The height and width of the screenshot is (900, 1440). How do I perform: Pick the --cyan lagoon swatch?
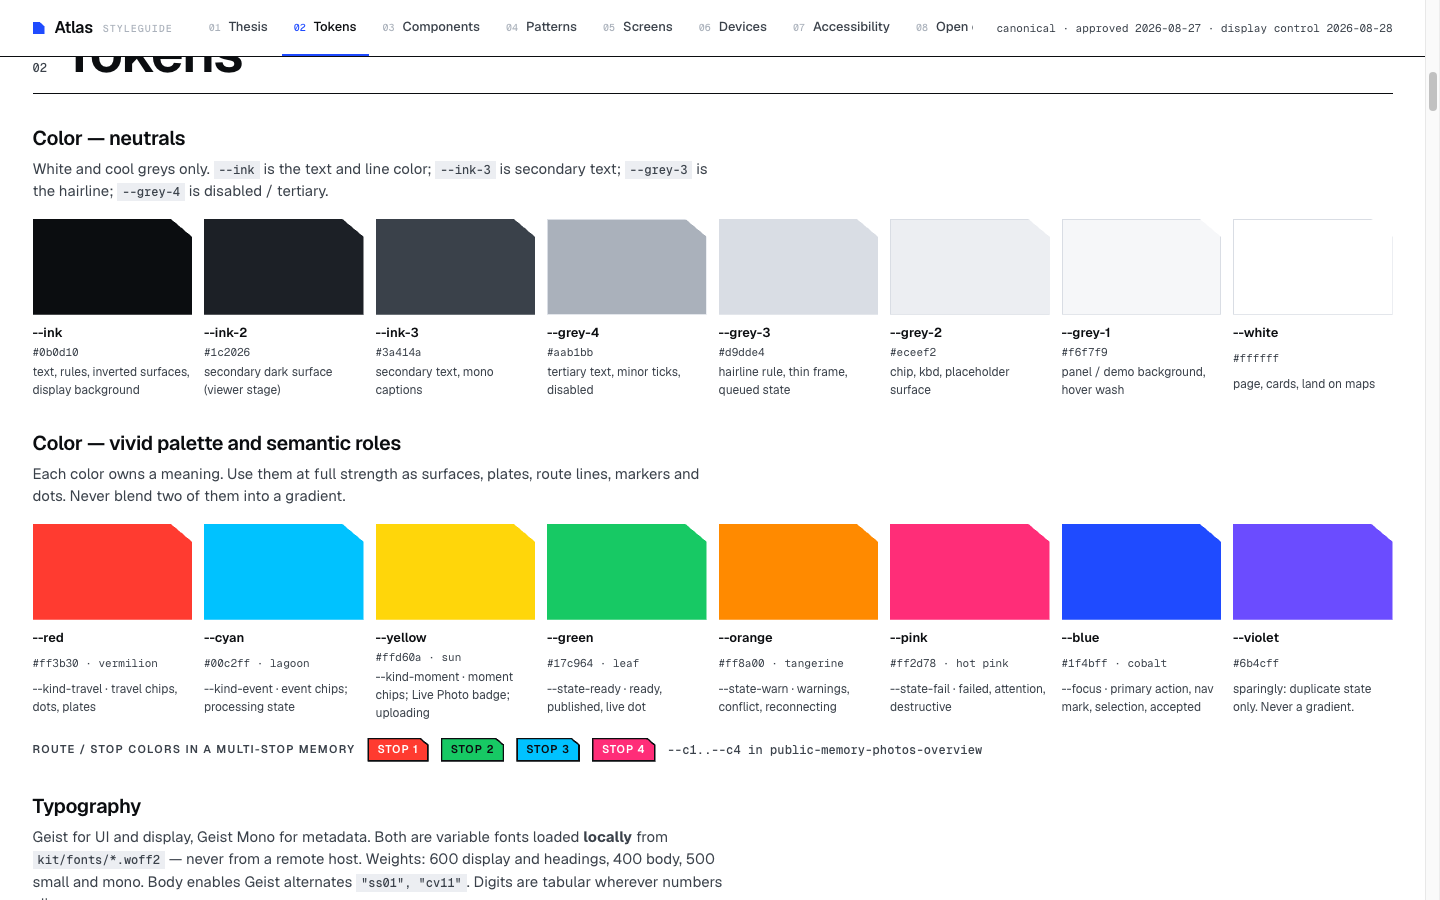point(284,572)
